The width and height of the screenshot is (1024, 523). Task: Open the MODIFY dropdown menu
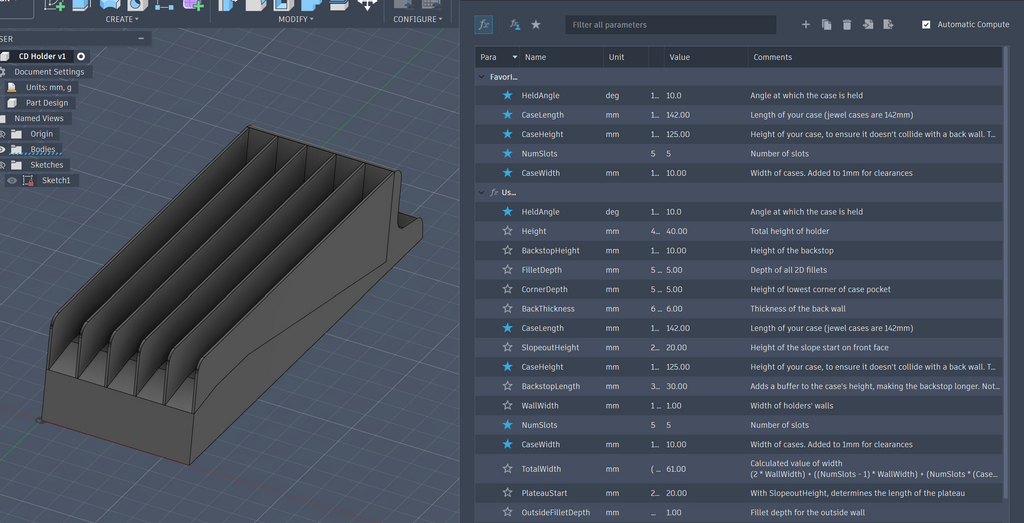click(x=296, y=20)
